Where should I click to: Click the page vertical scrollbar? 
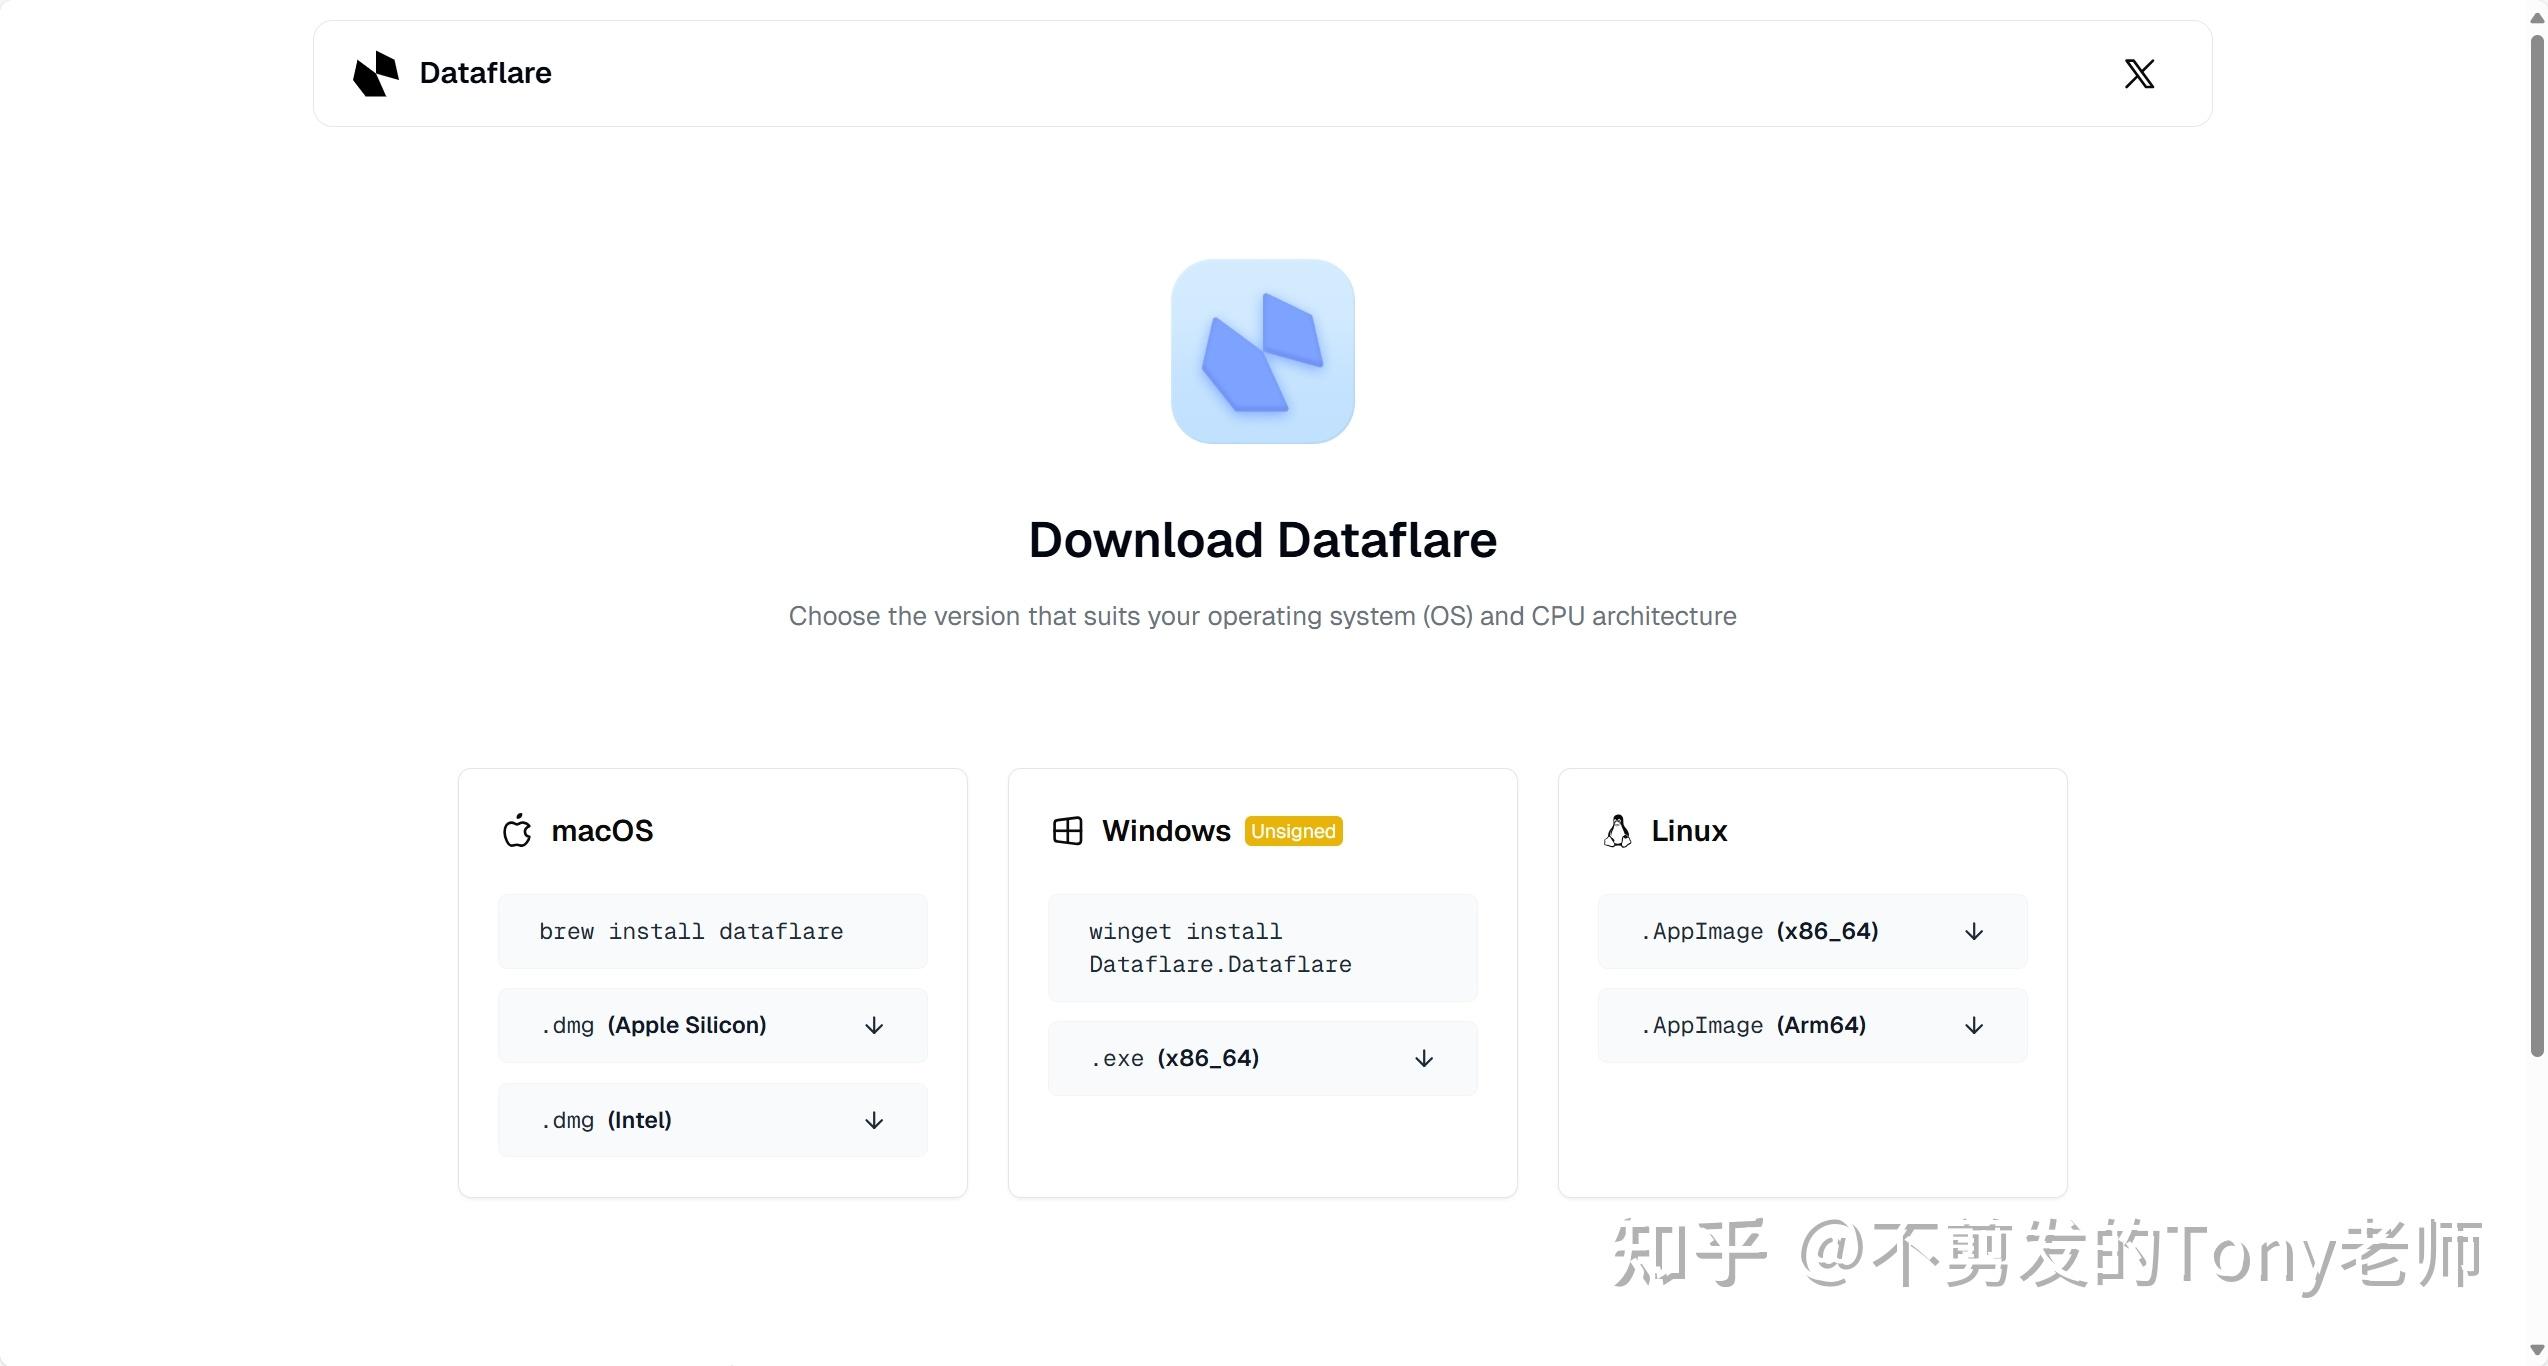click(x=2536, y=545)
